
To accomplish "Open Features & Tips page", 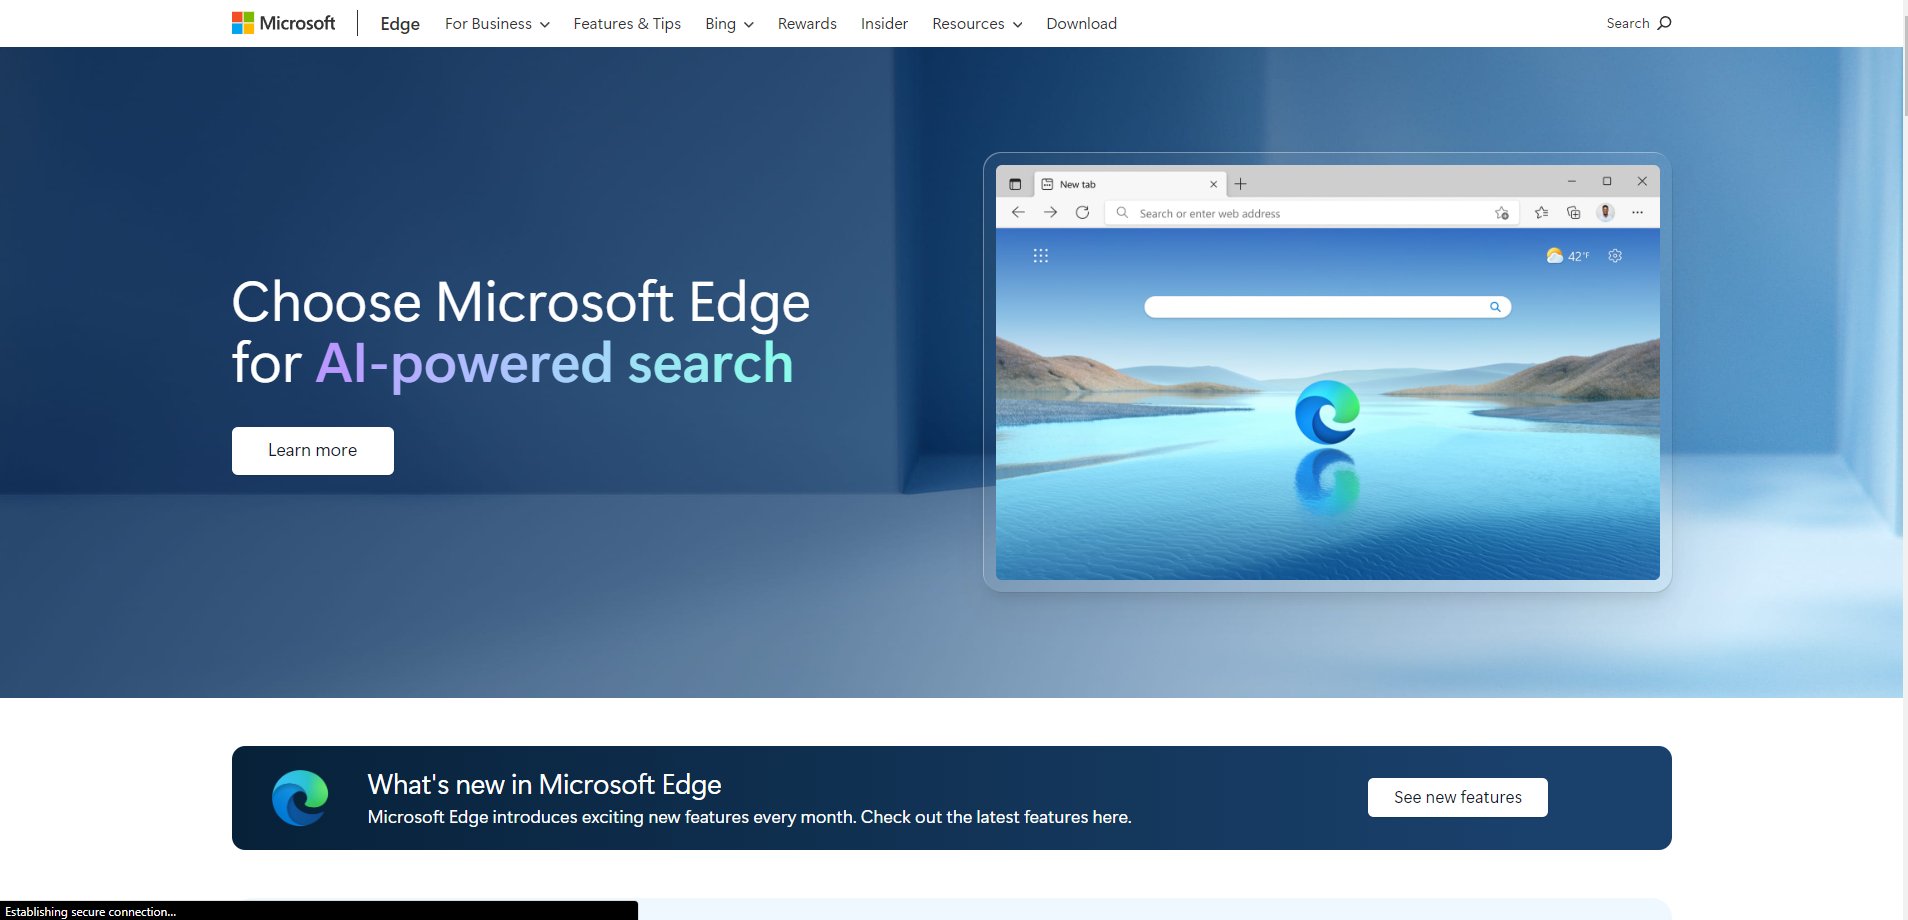I will 627,24.
